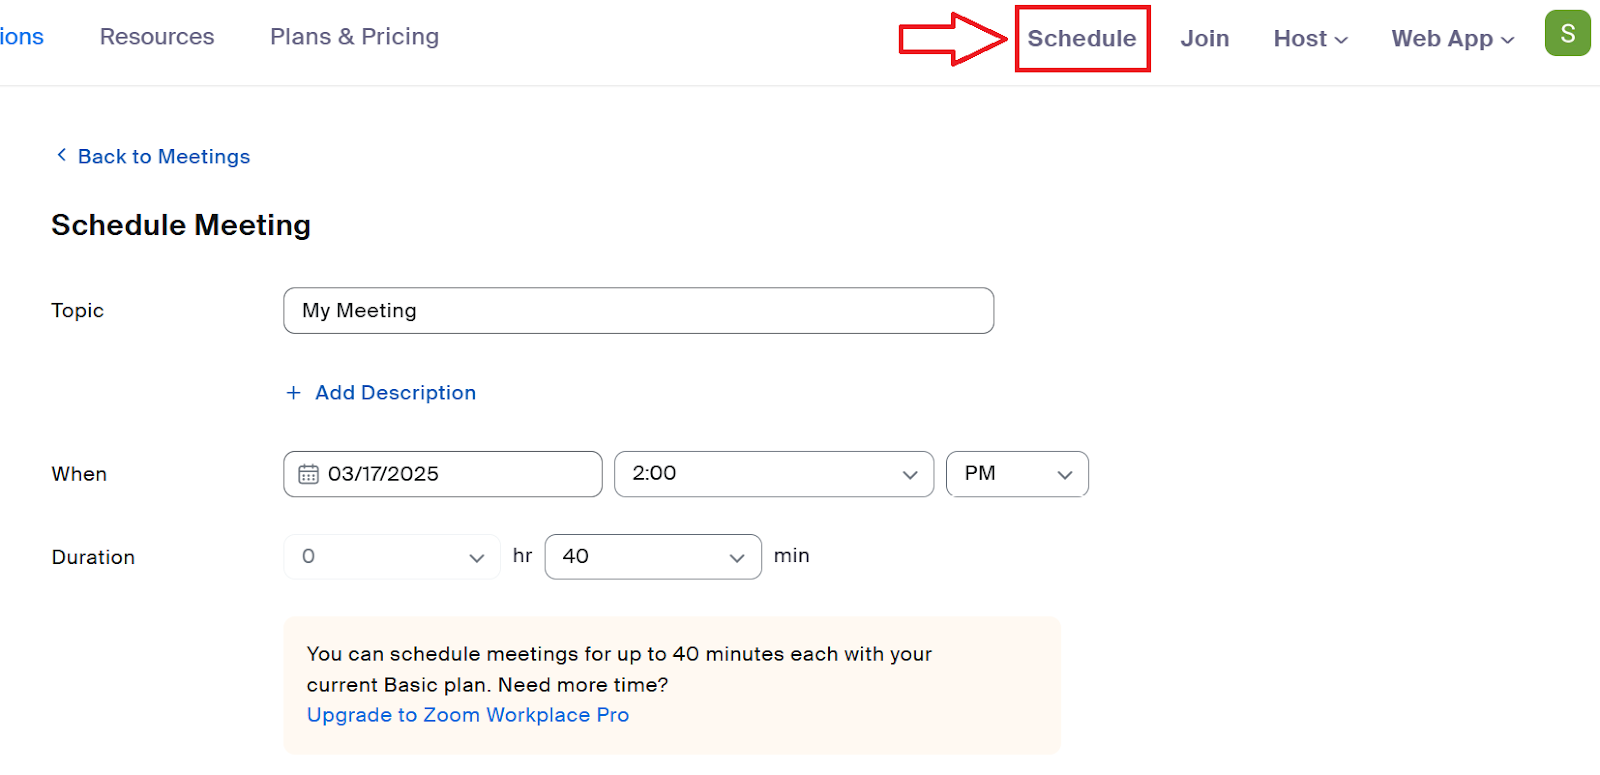Viewport: 1600px width, 775px height.
Task: Click the Web App chevron arrow
Action: point(1507,40)
